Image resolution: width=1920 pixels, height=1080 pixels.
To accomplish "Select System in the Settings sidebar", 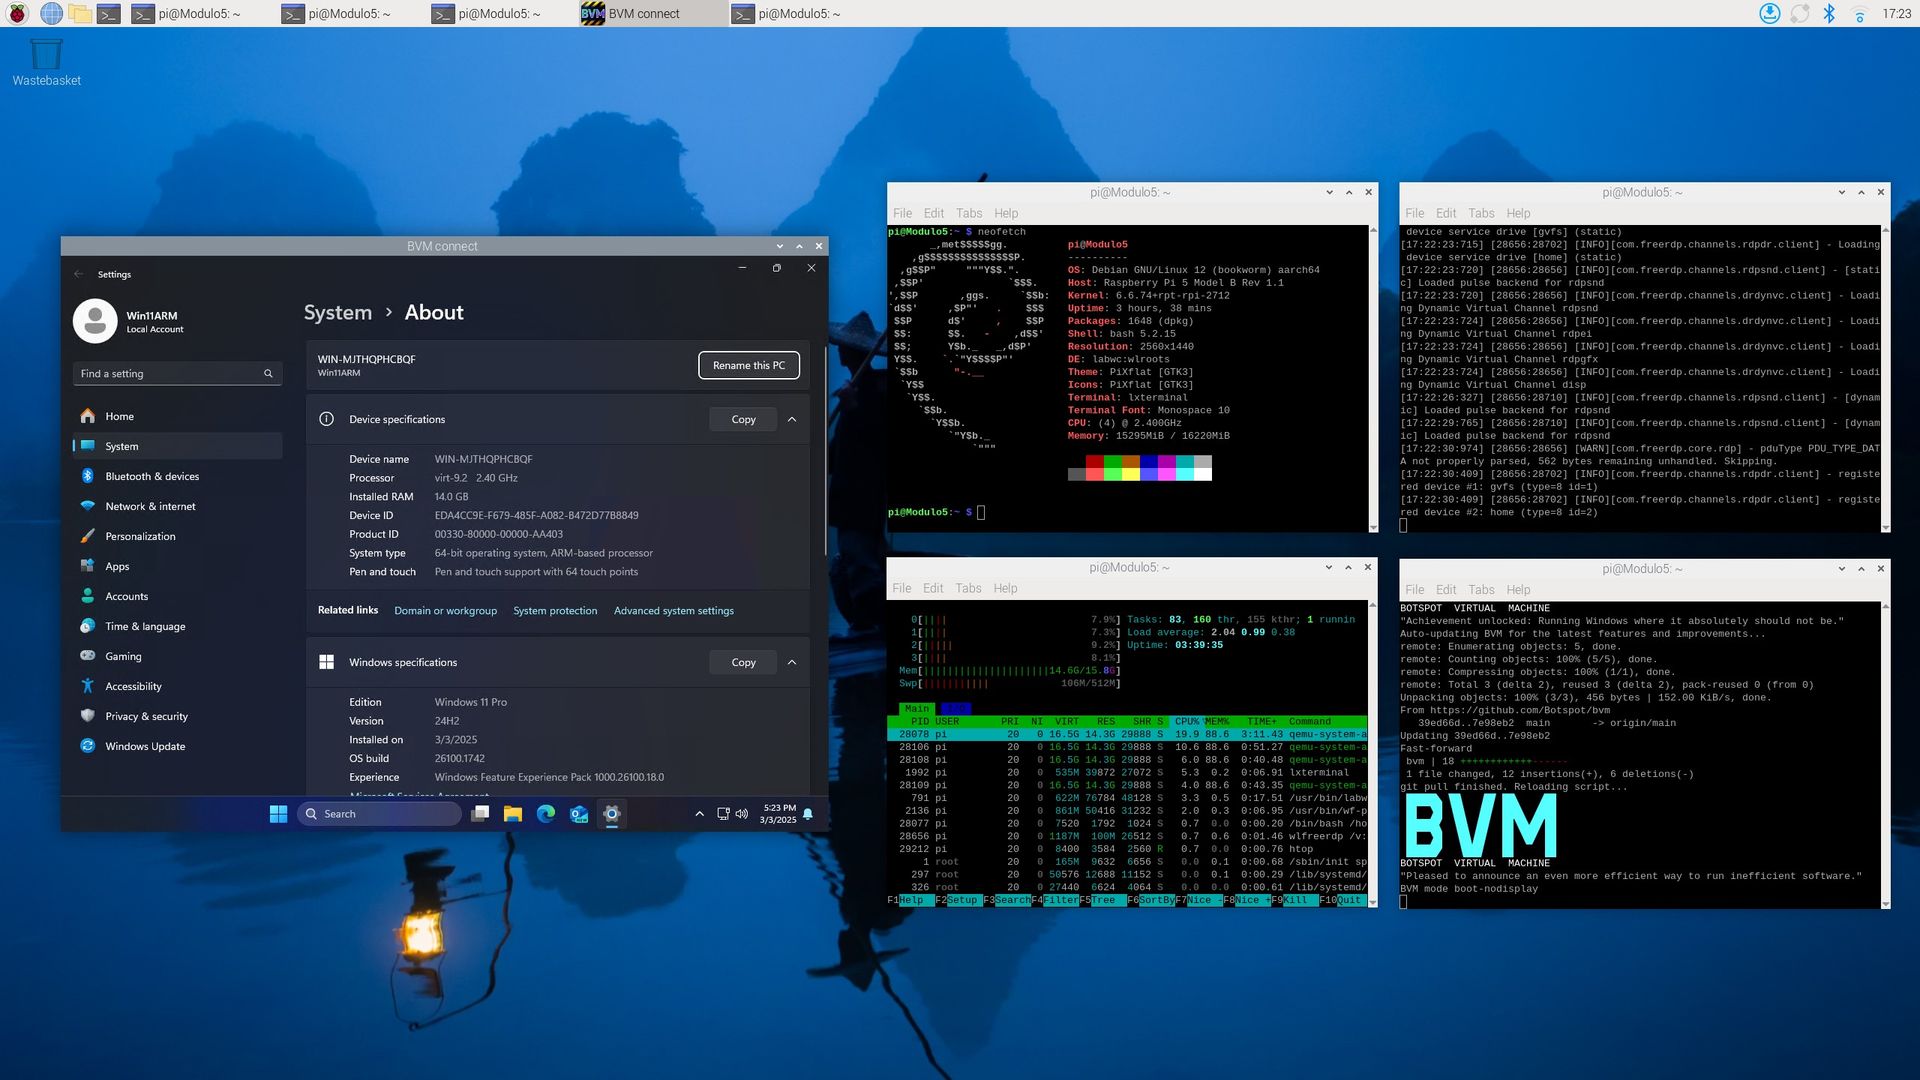I will click(x=122, y=446).
